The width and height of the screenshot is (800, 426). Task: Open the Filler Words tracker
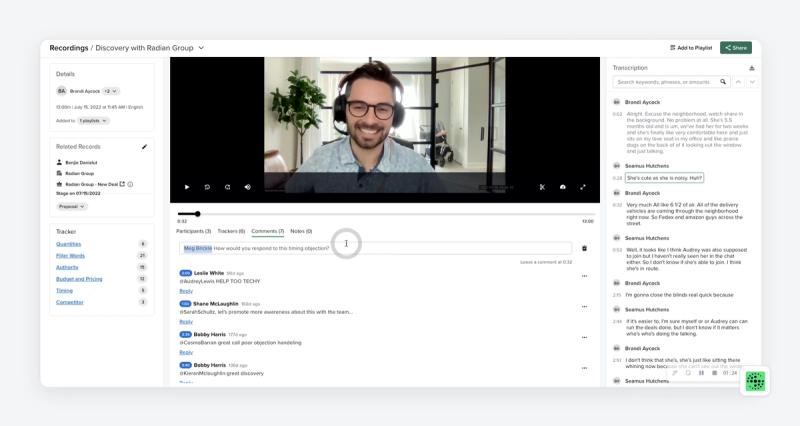[70, 256]
